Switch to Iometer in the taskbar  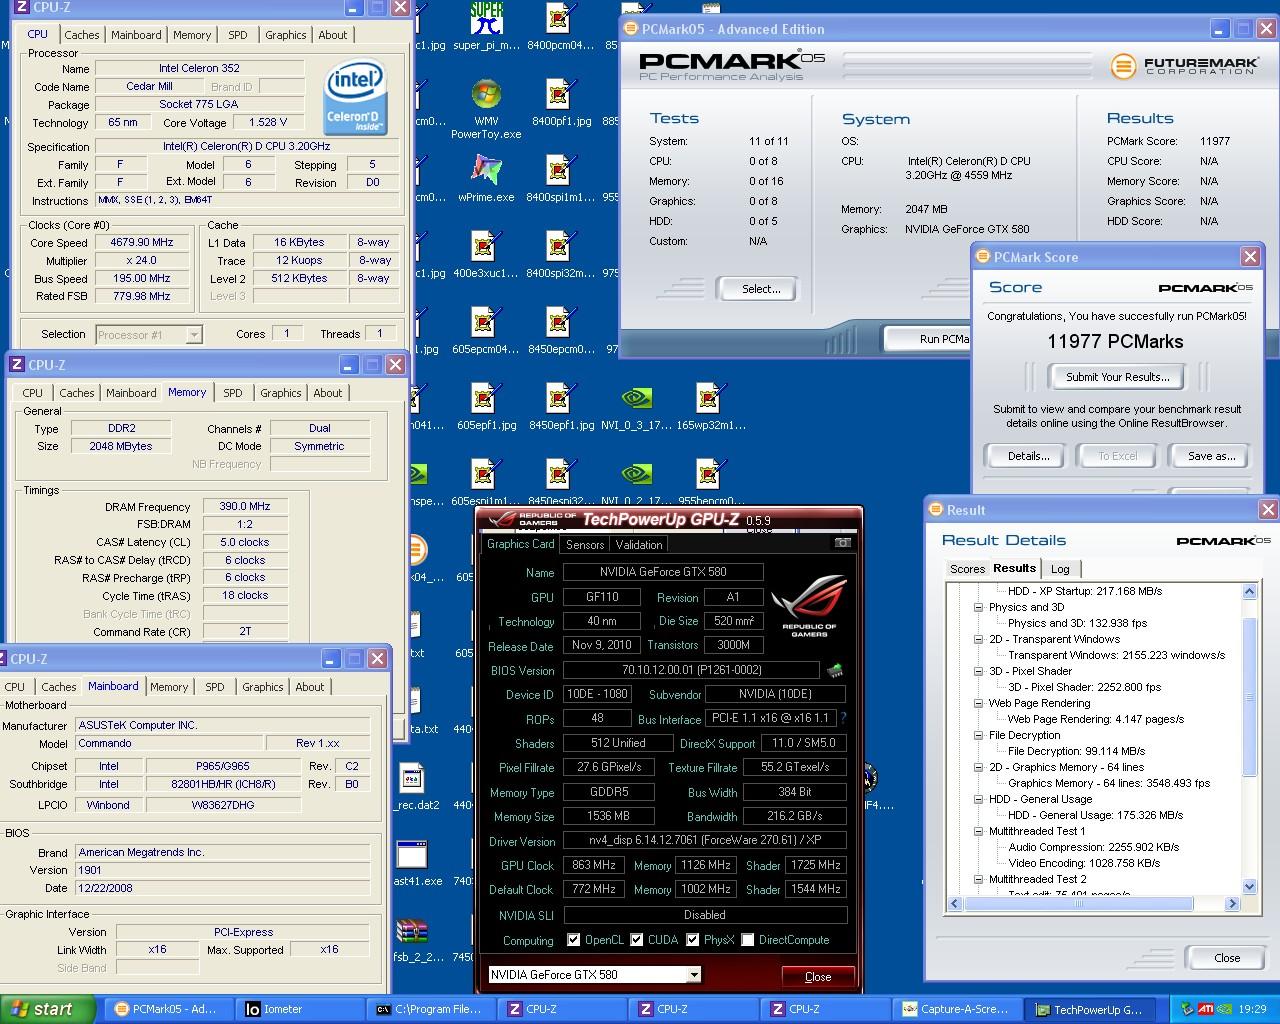pyautogui.click(x=301, y=1009)
